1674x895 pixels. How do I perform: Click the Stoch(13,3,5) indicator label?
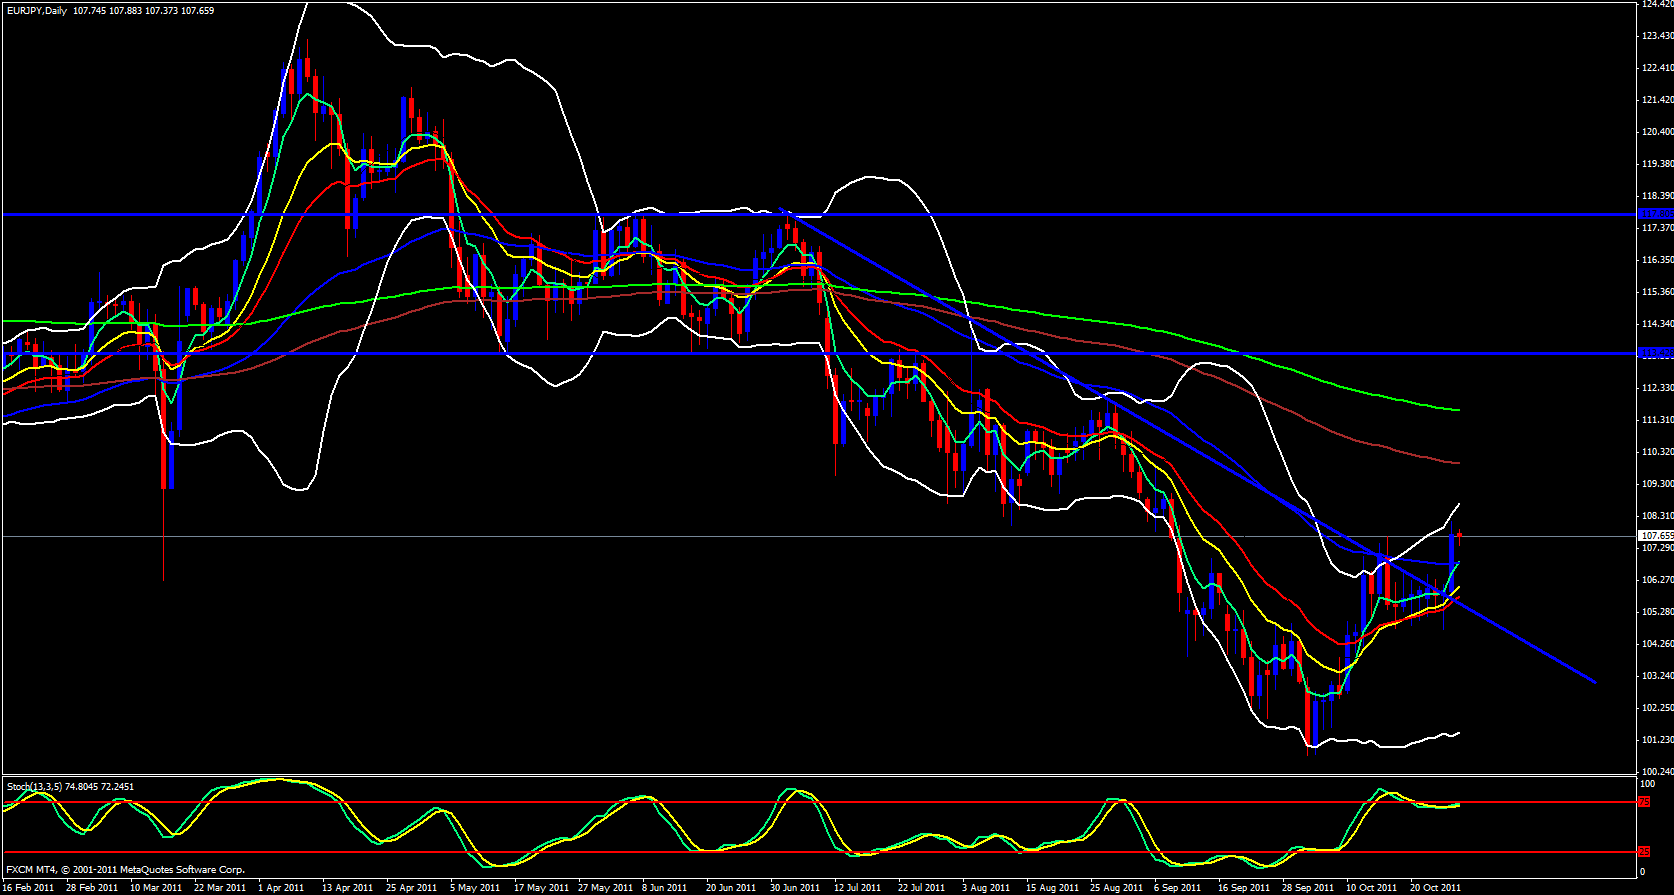coord(35,787)
